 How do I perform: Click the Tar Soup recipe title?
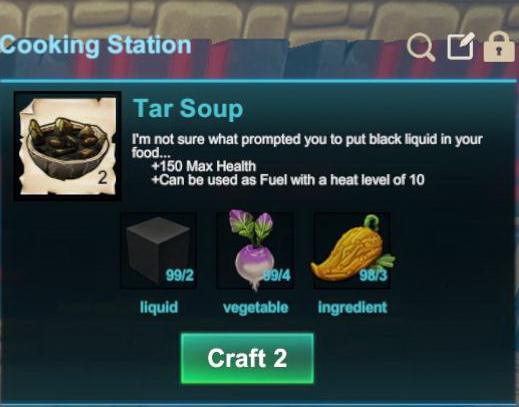tap(188, 109)
